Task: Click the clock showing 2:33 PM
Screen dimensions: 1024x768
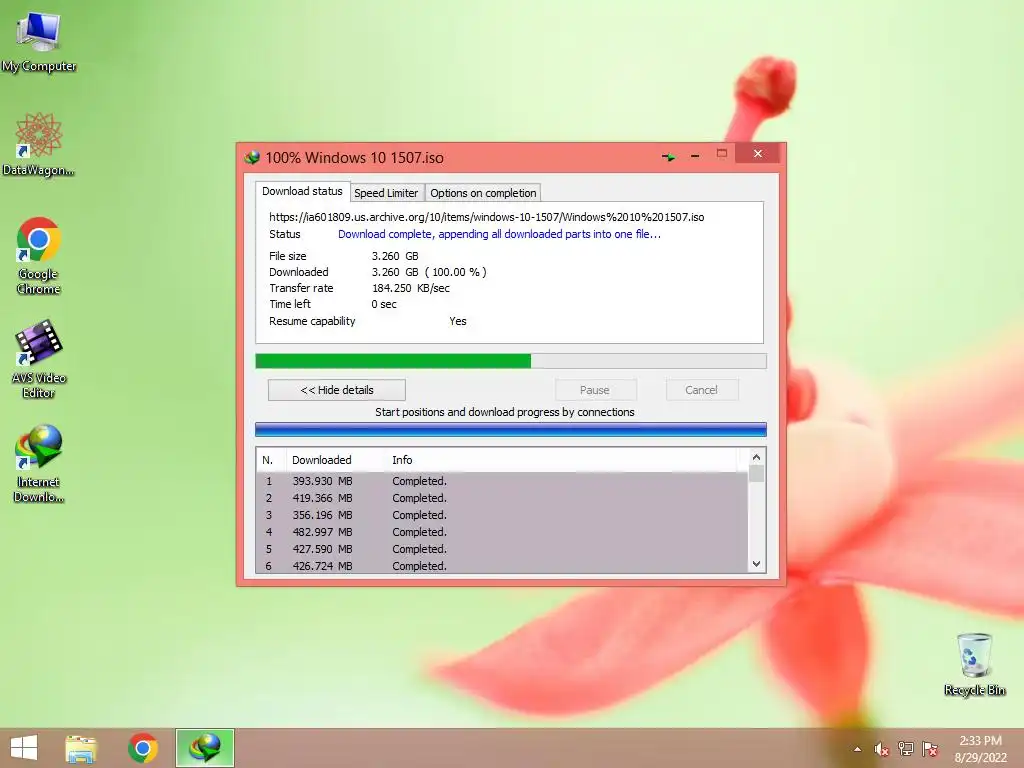Action: (980, 741)
